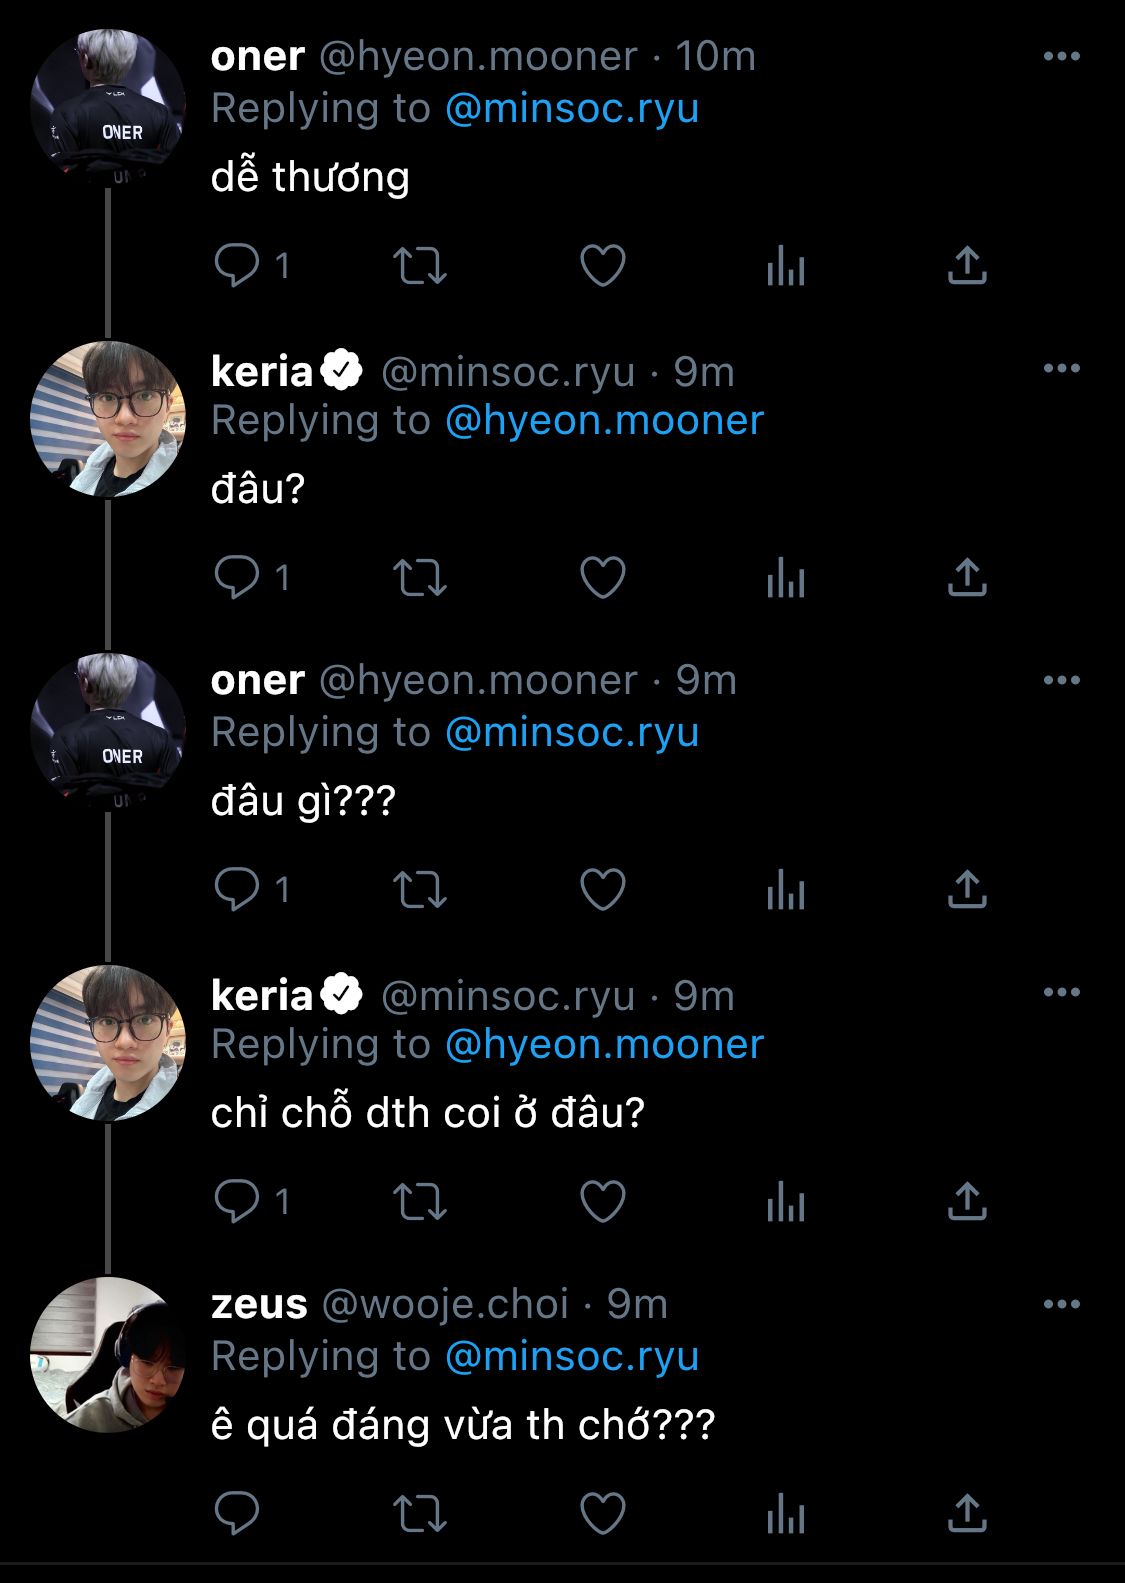Open @minsoc.ryu mention link in oner's first reply
The image size is (1125, 1583).
[x=571, y=108]
